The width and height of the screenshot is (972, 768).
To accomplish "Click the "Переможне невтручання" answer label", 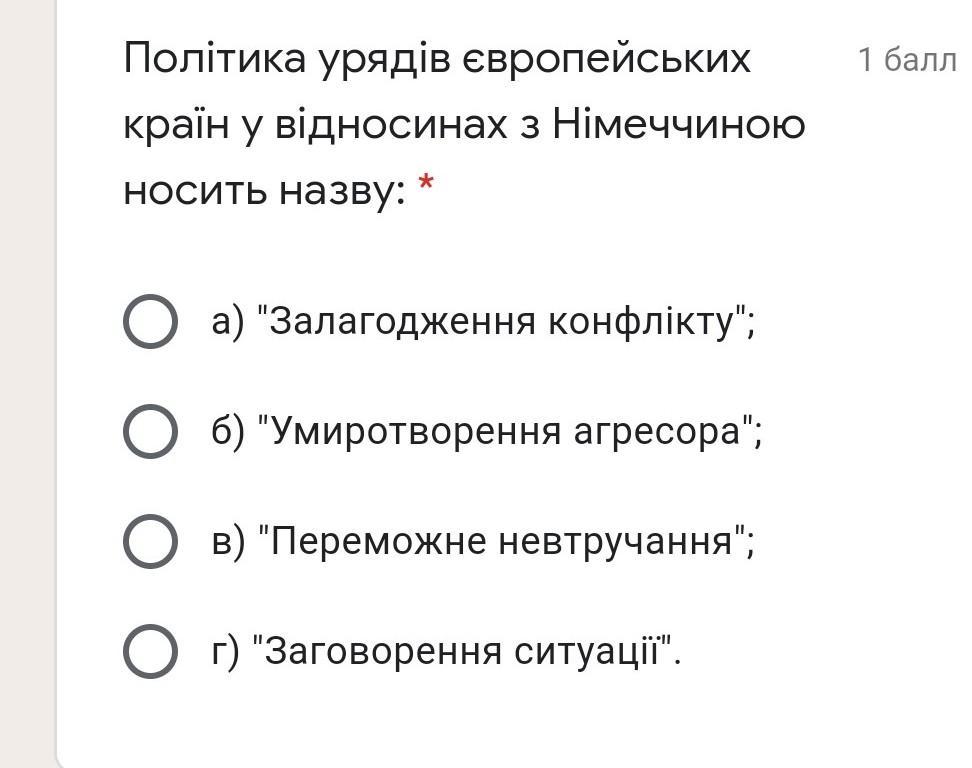I will pyautogui.click(x=483, y=541).
